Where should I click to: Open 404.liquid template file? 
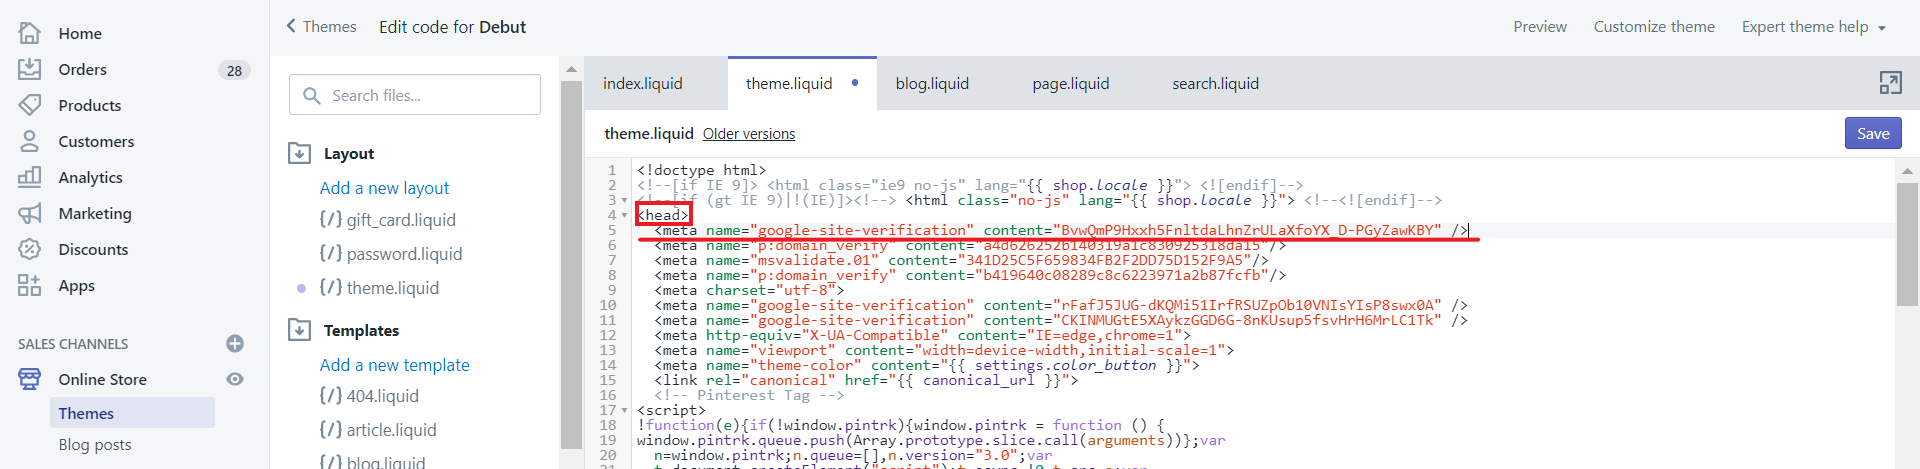click(369, 396)
